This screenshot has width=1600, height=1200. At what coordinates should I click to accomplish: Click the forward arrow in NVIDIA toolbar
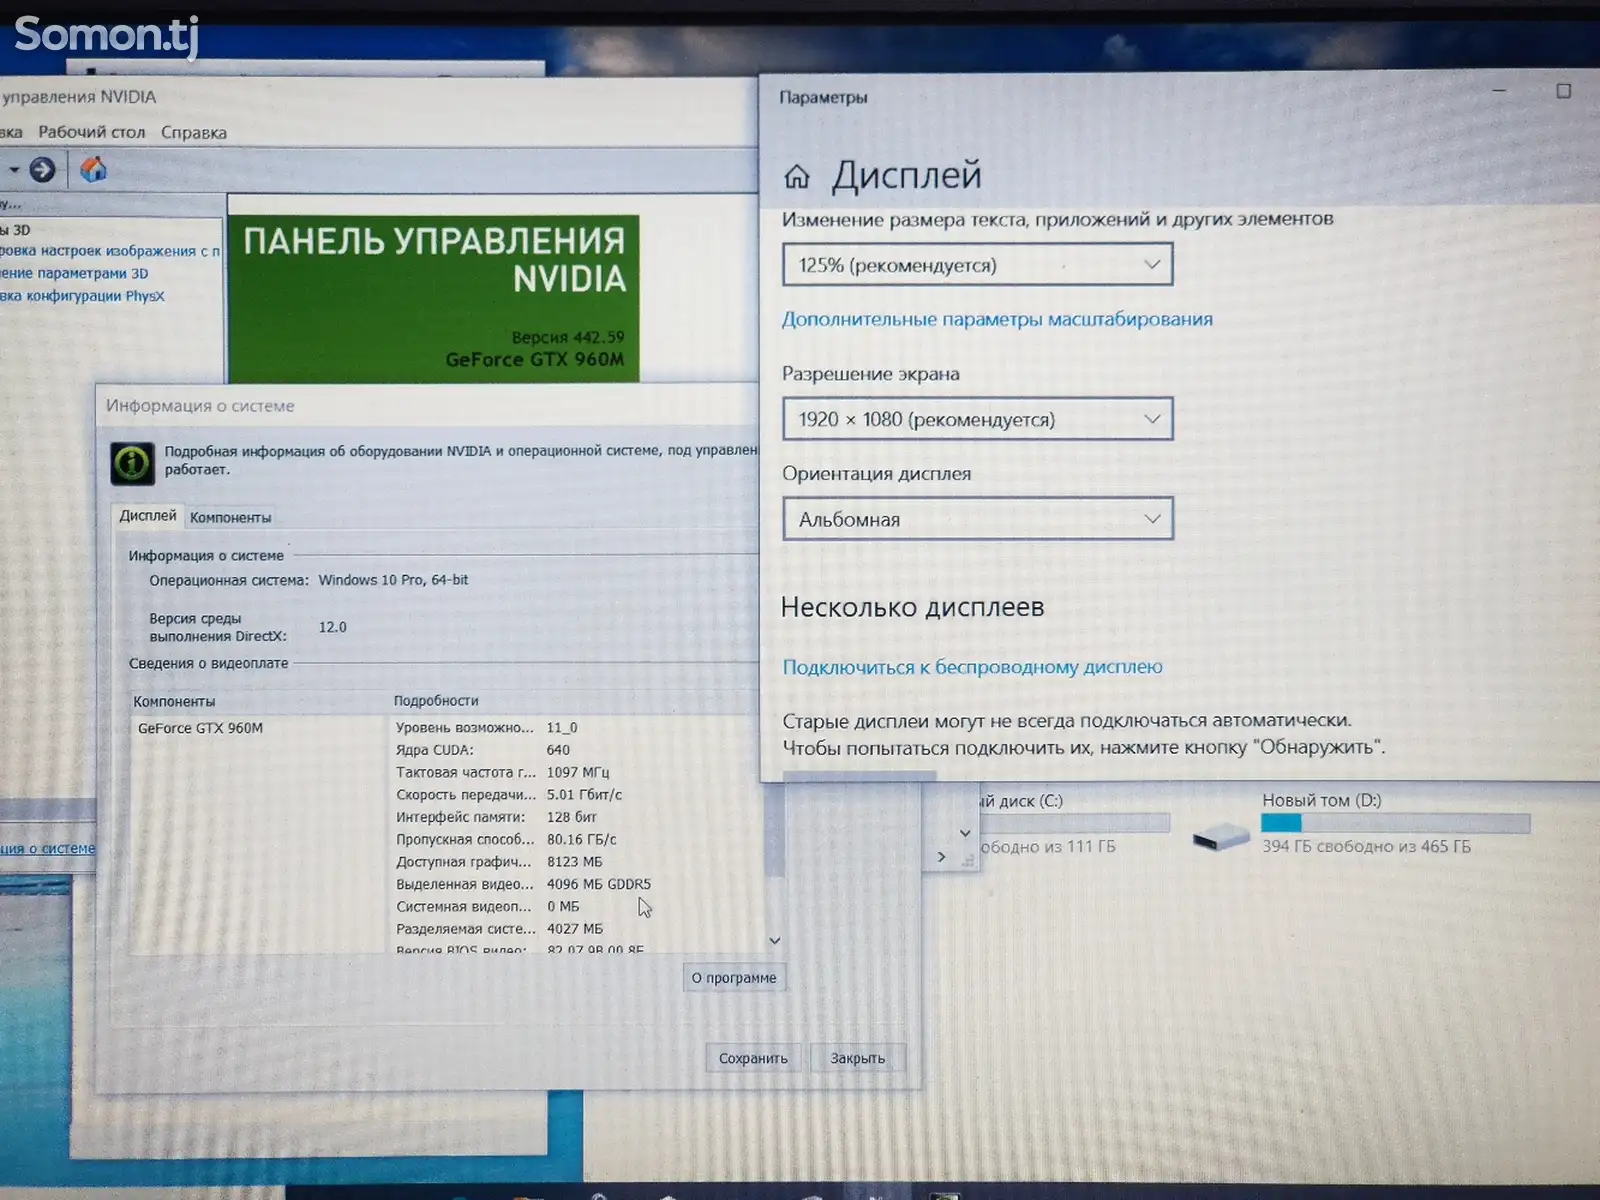click(x=42, y=170)
